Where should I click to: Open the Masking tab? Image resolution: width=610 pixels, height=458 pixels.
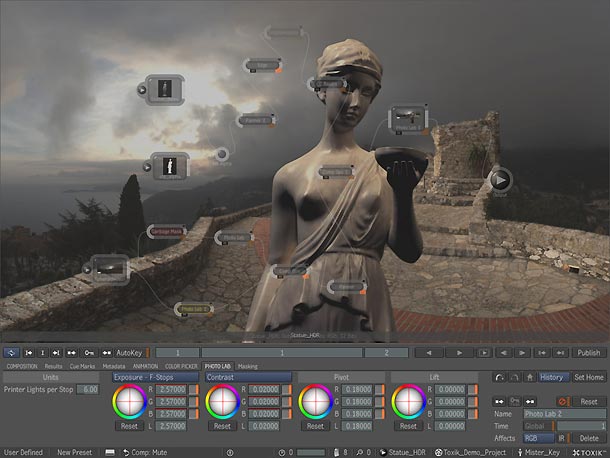247,366
